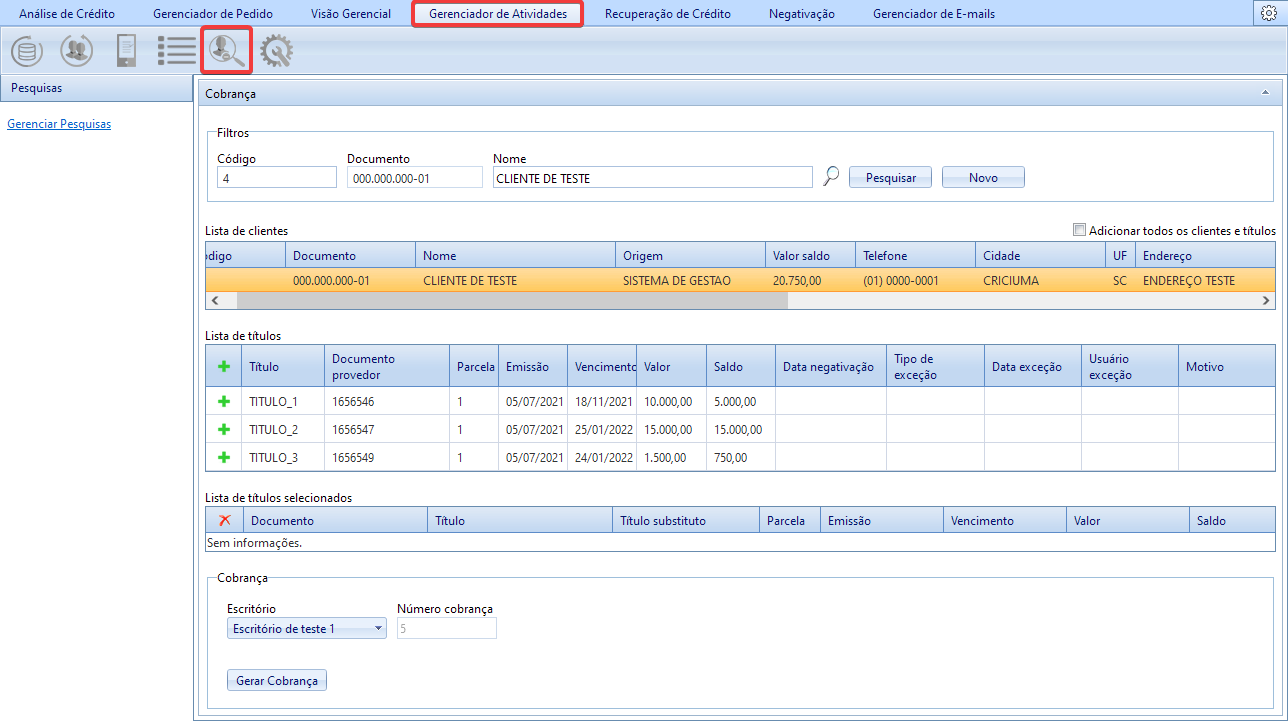This screenshot has width=1288, height=723.
Task: Click the Pesquisas panel header
Action: coord(96,88)
